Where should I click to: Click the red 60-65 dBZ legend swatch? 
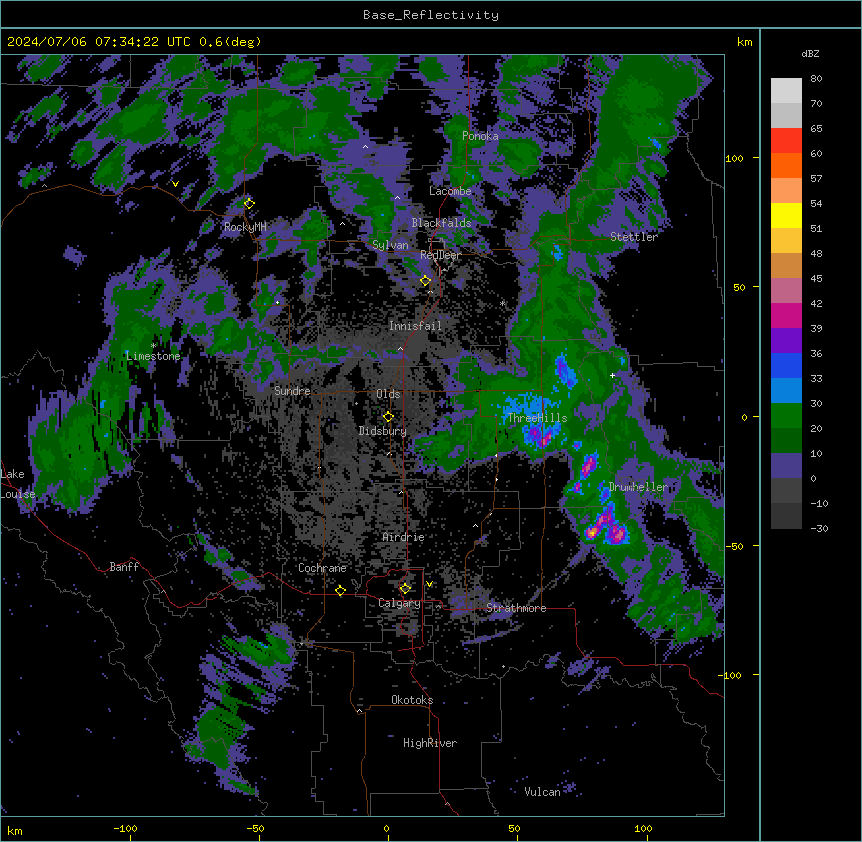786,141
